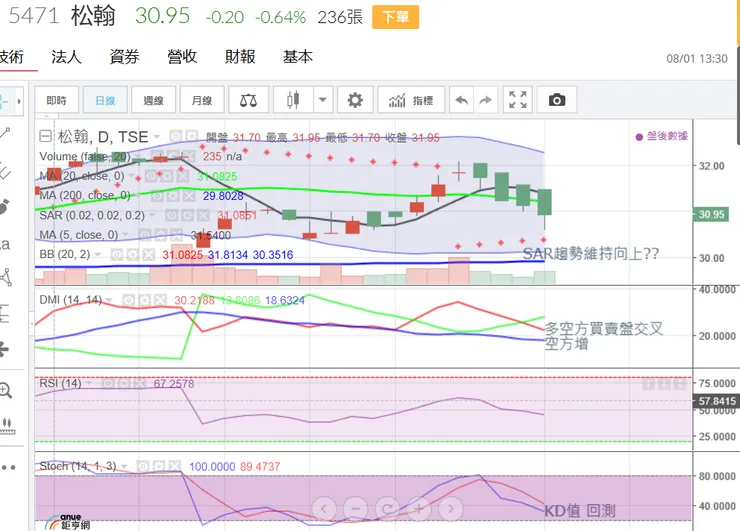The width and height of the screenshot is (740, 531).
Task: Undo the last chart action
Action: coord(461,100)
